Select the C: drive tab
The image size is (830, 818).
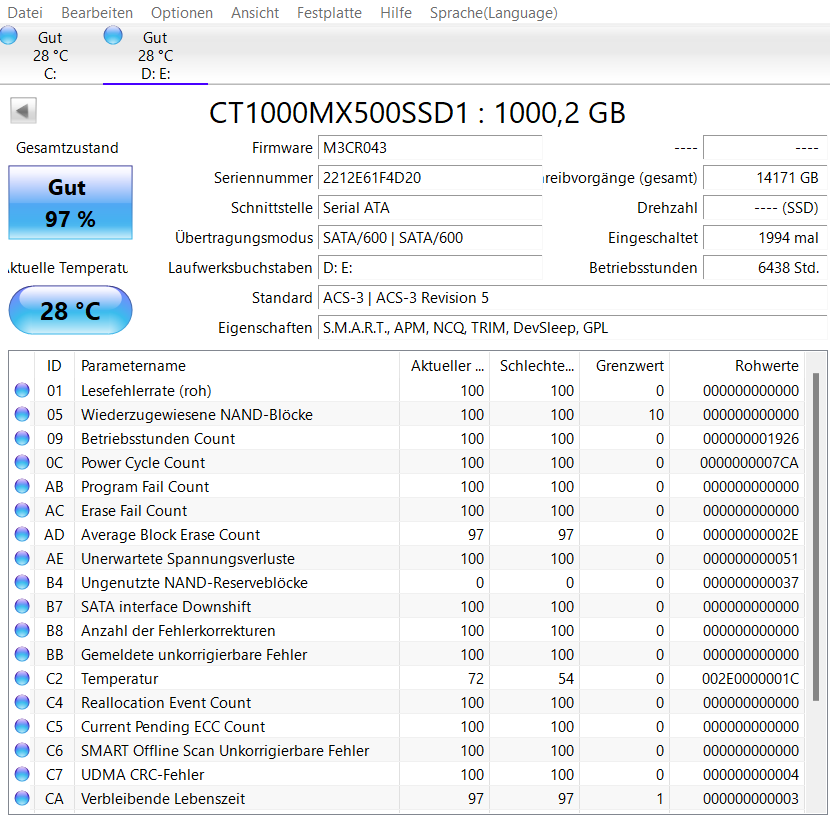(50, 55)
